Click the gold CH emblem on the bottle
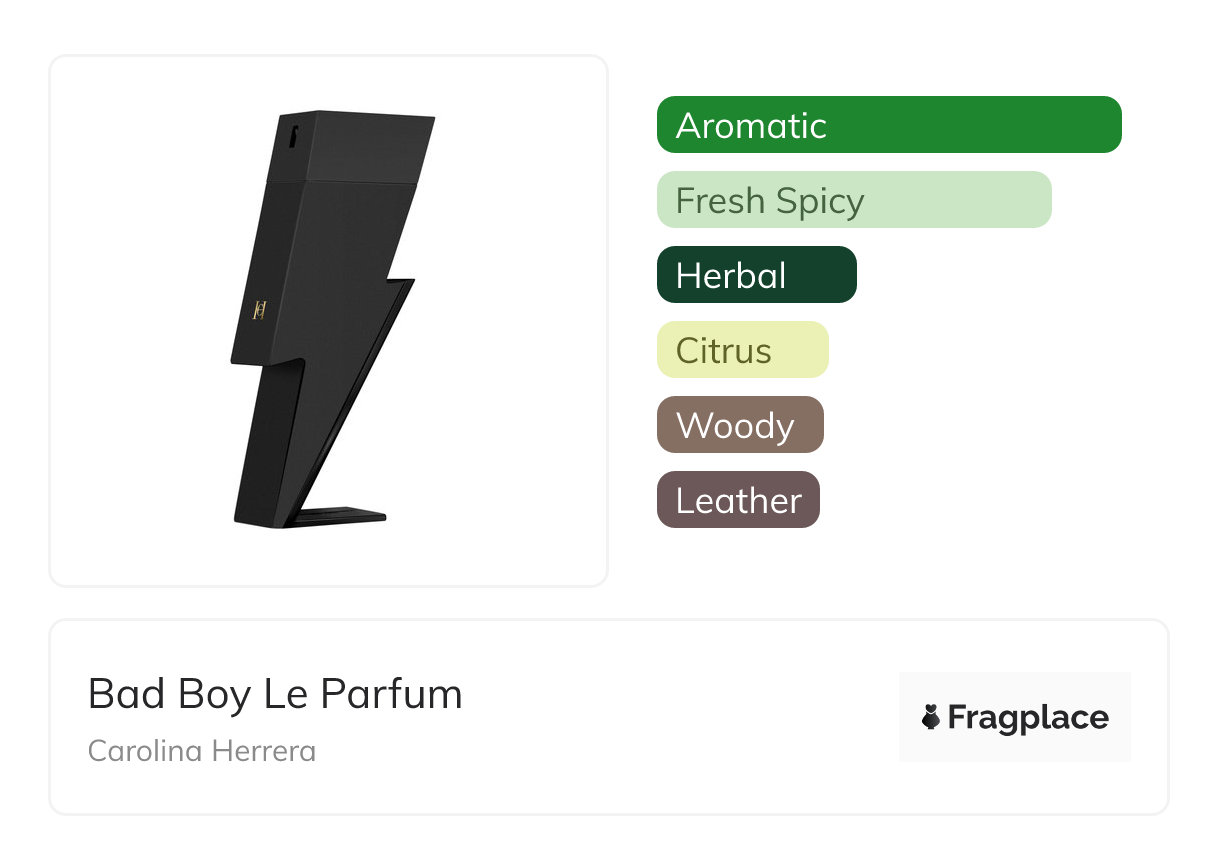1218x864 pixels. click(x=258, y=310)
